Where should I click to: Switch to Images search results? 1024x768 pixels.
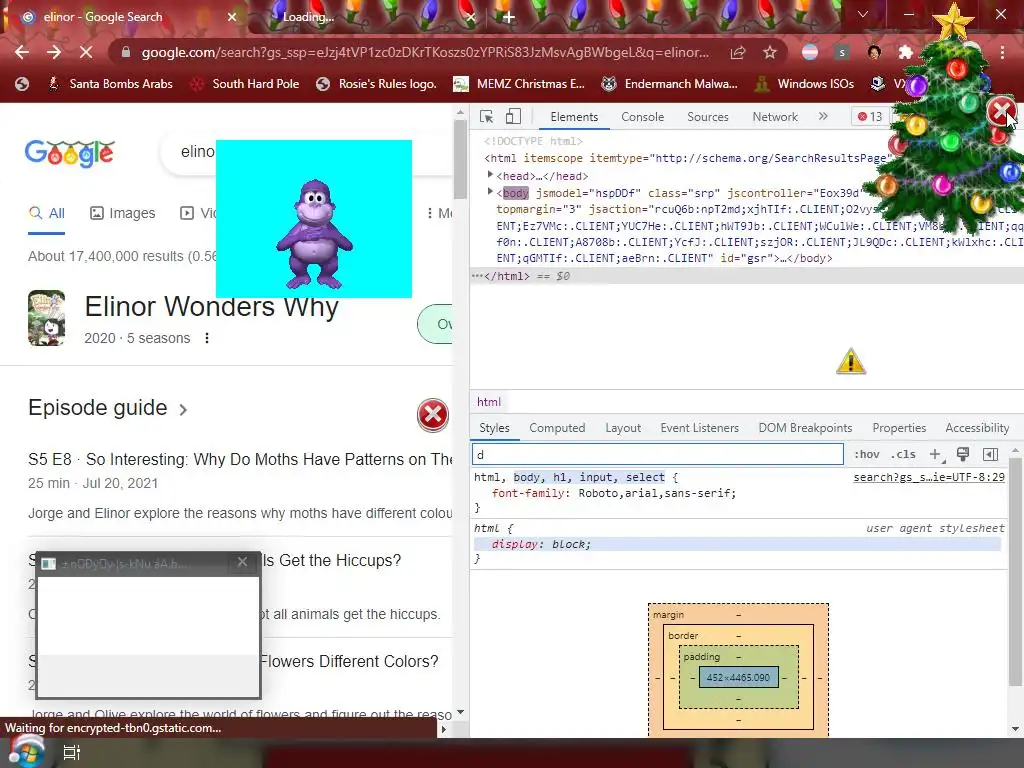pyautogui.click(x=123, y=213)
